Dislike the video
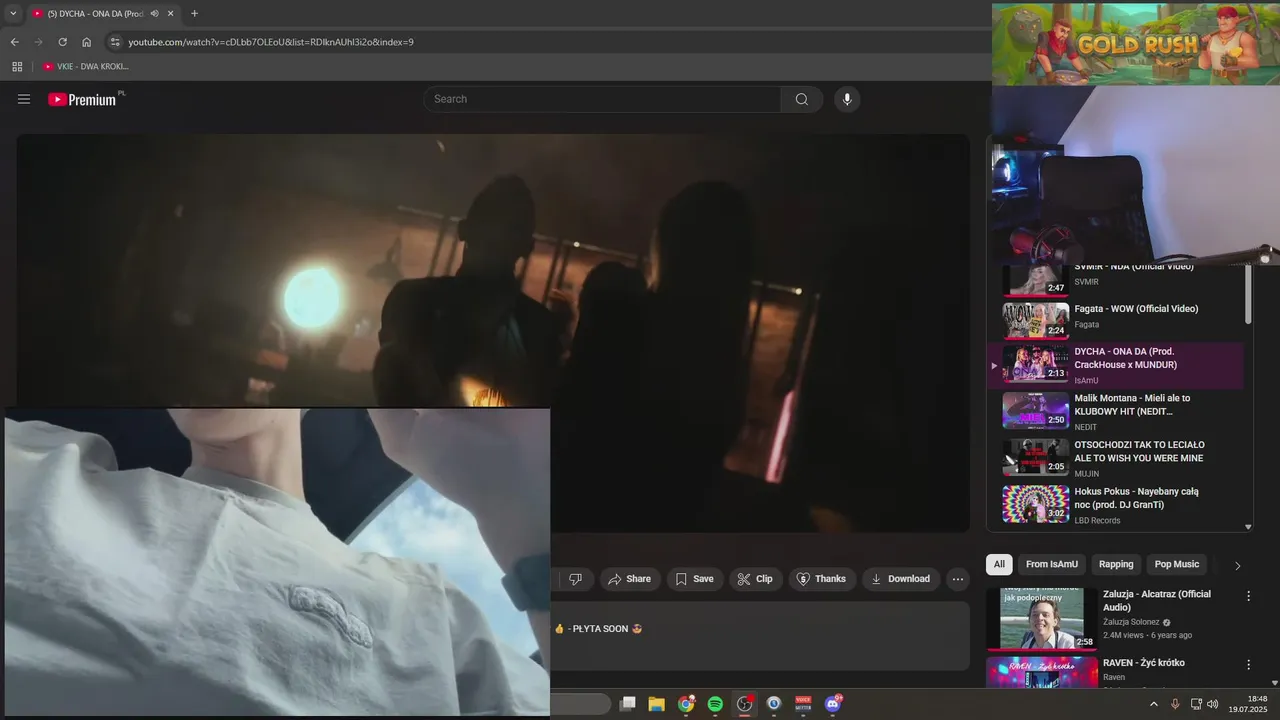Viewport: 1280px width, 720px height. point(575,579)
